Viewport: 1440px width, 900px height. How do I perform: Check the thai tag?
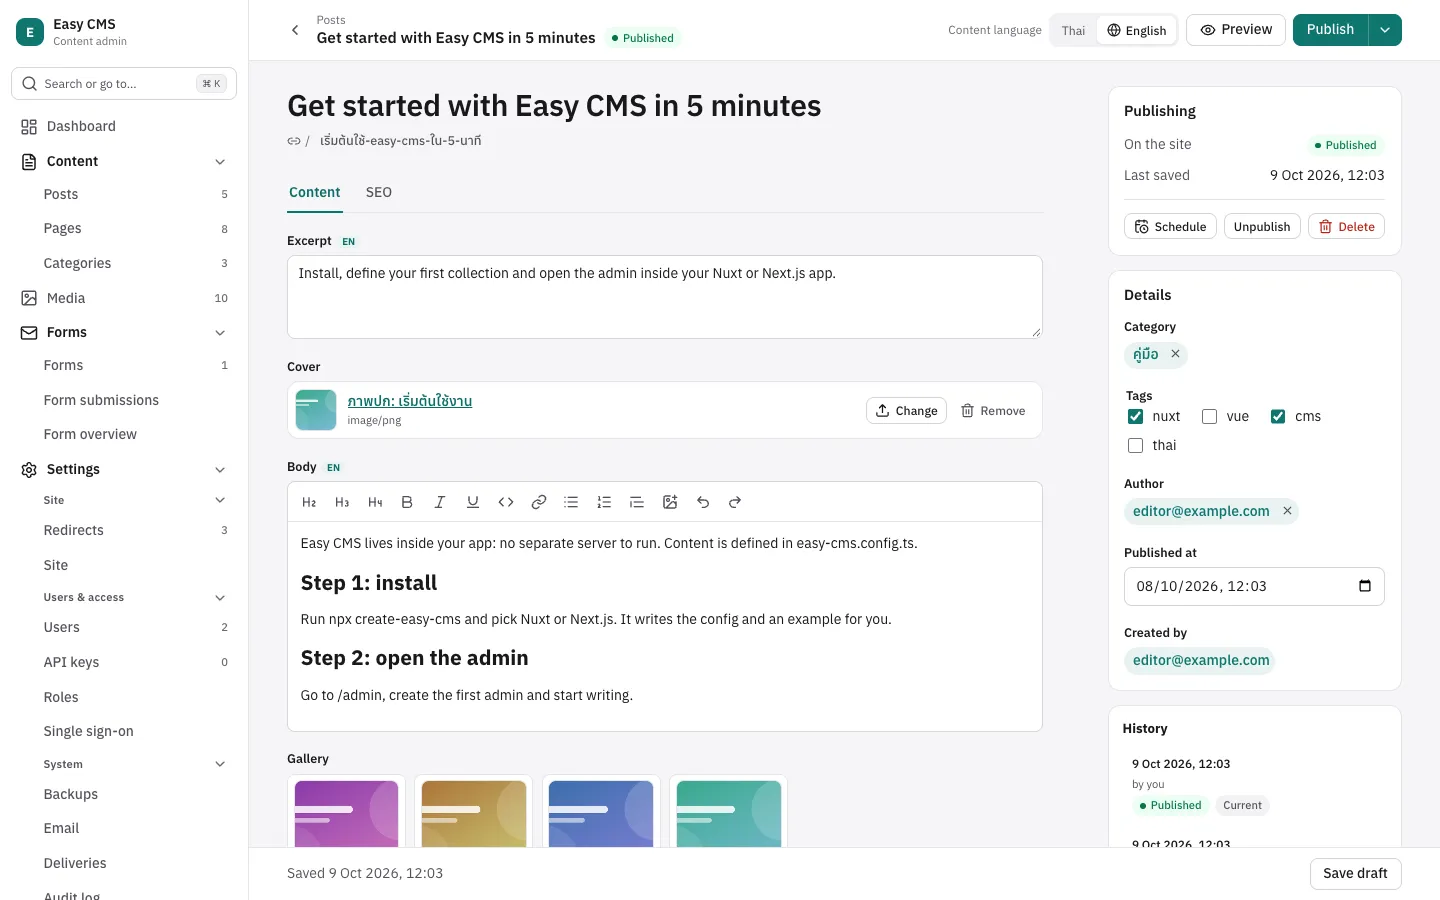(1135, 445)
